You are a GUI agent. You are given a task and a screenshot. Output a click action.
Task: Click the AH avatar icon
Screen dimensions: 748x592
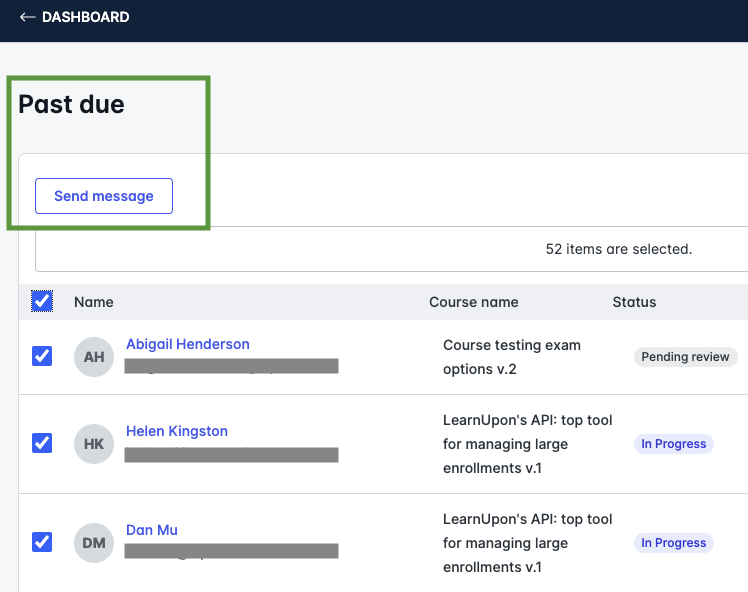click(93, 357)
